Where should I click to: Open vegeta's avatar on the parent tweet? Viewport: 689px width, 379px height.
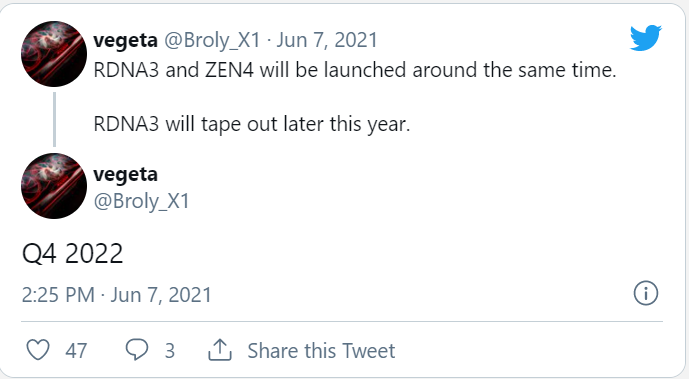(x=54, y=54)
